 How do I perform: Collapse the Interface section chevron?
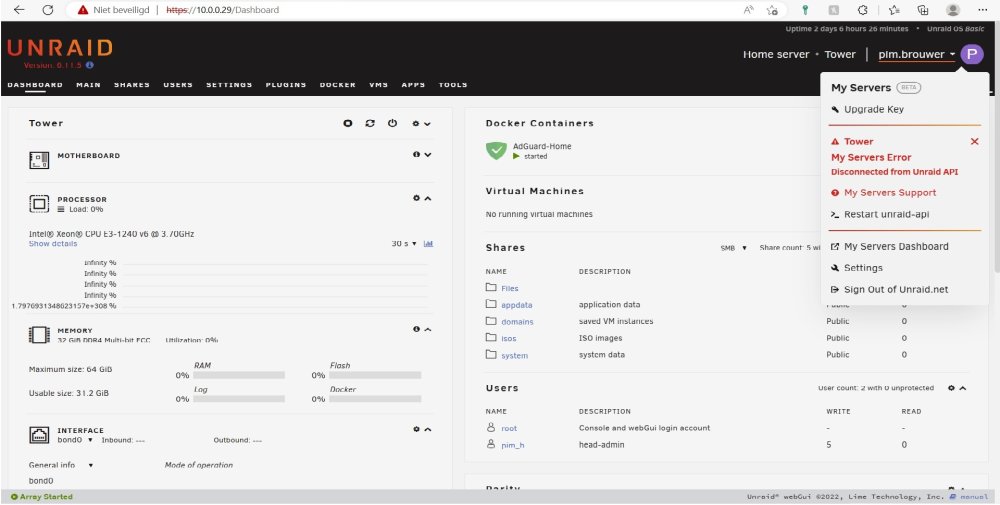428,429
